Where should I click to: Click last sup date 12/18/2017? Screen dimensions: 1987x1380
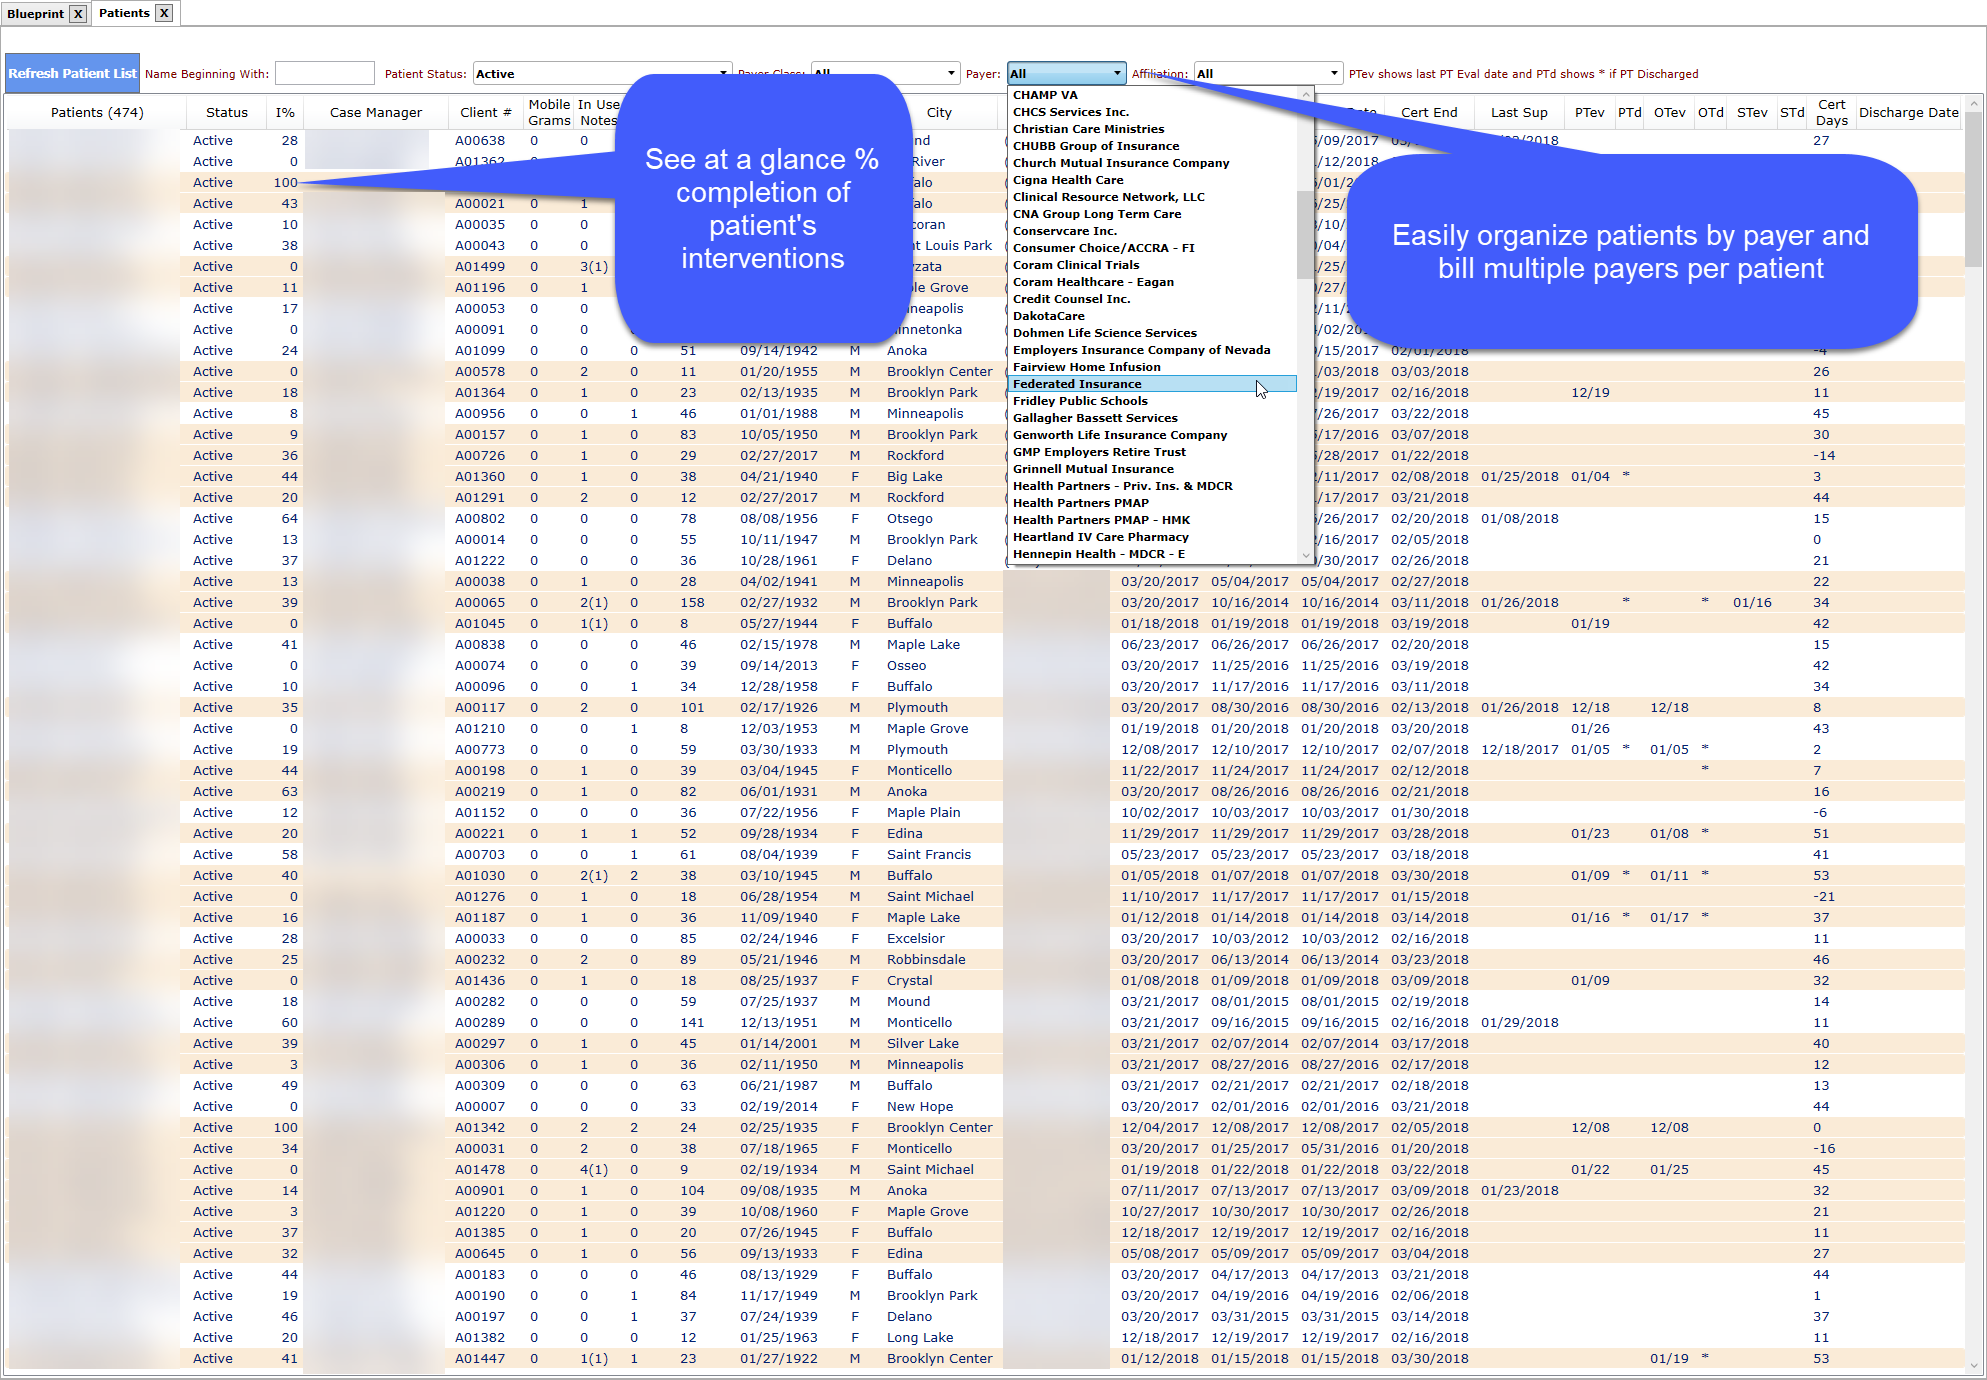point(1519,750)
